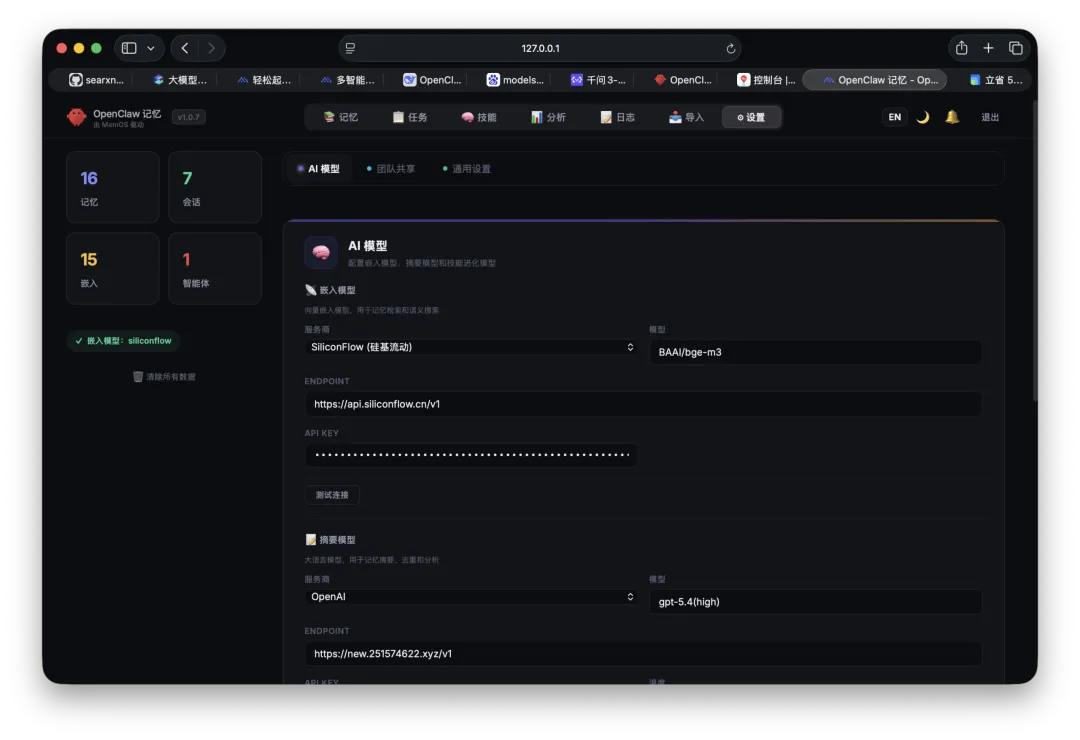Viewport: 1080px width, 740px height.
Task: Click the 15 嵌入 stat card
Action: coord(113,269)
